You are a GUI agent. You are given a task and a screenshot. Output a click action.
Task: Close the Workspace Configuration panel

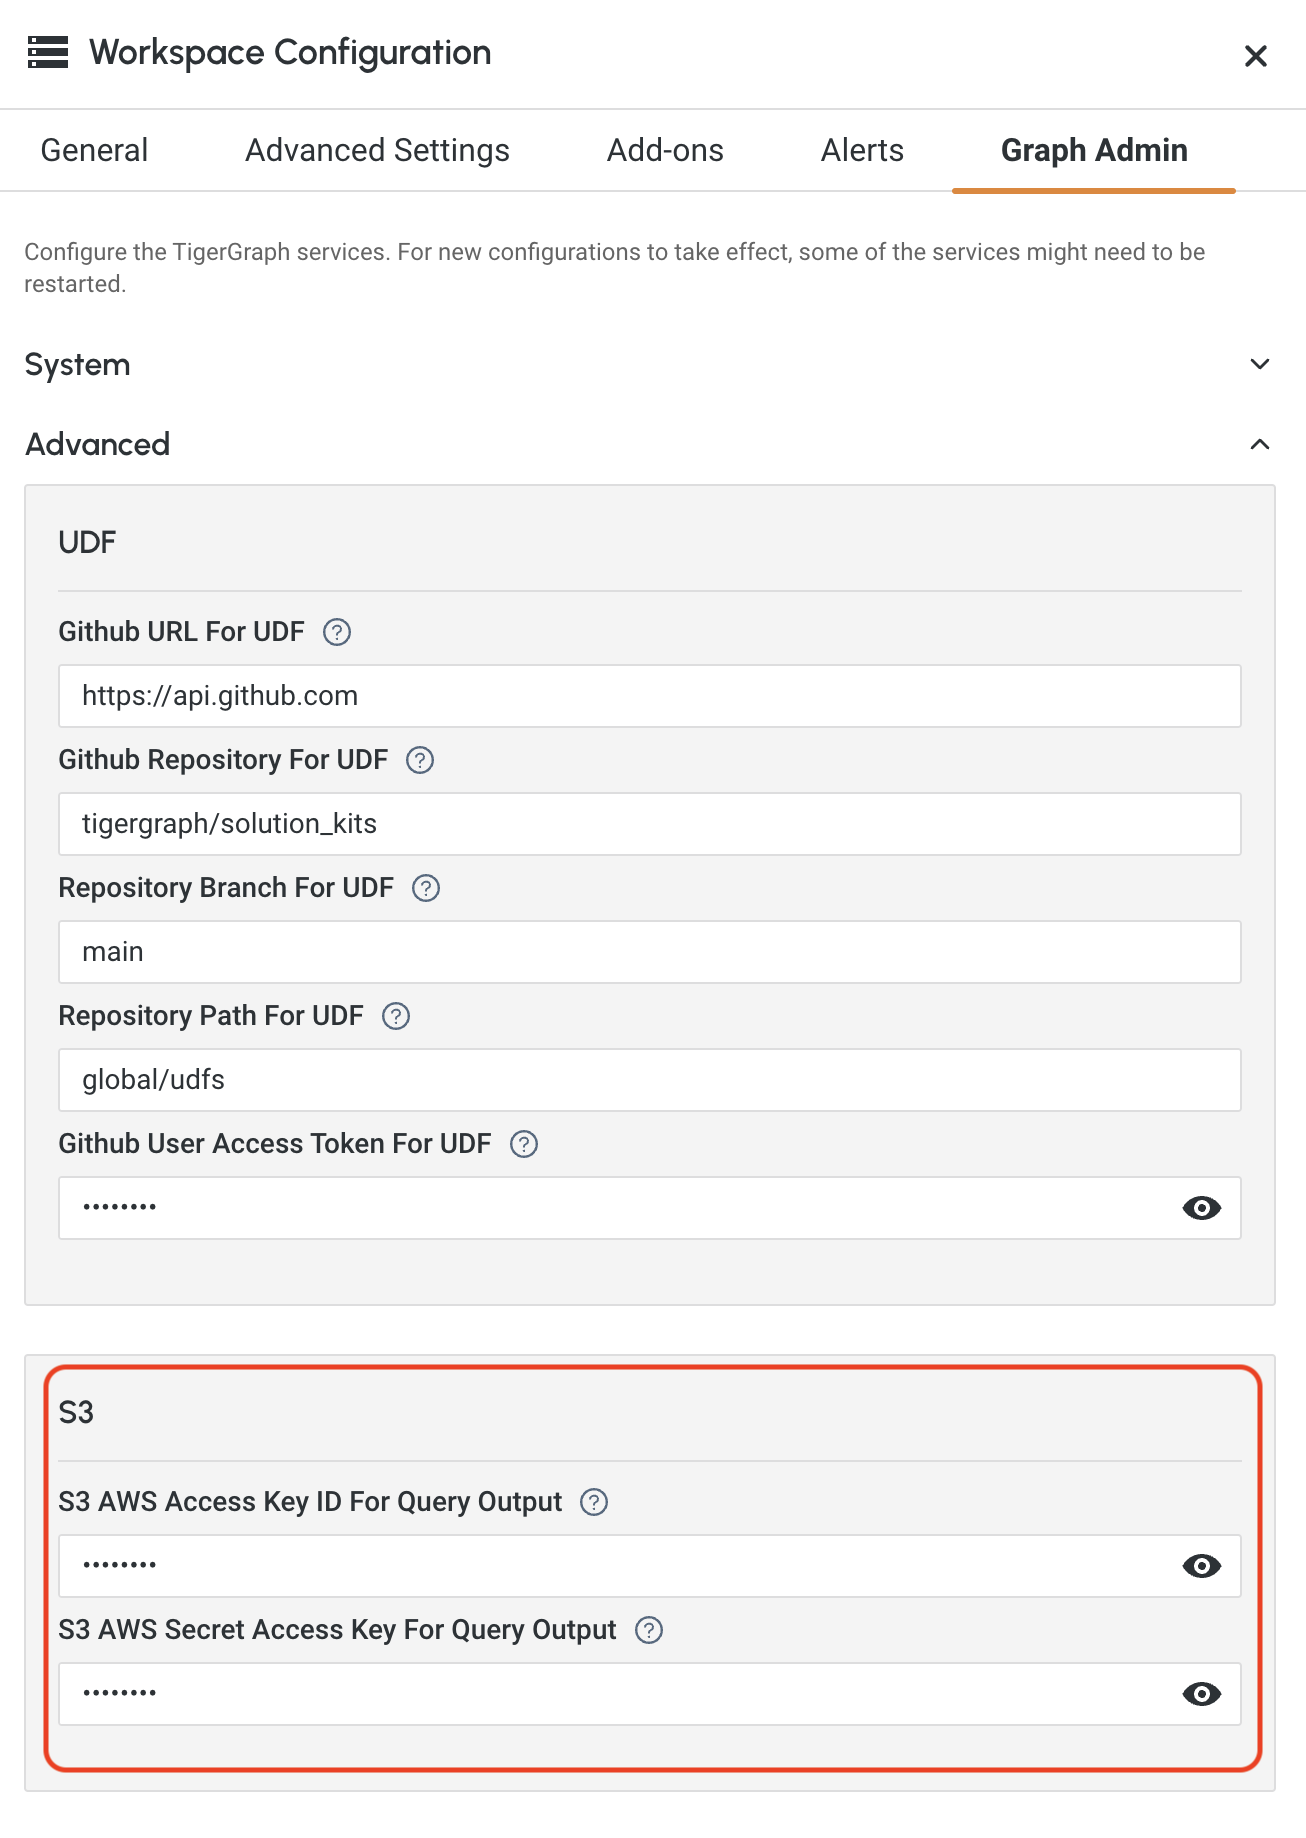pos(1256,56)
